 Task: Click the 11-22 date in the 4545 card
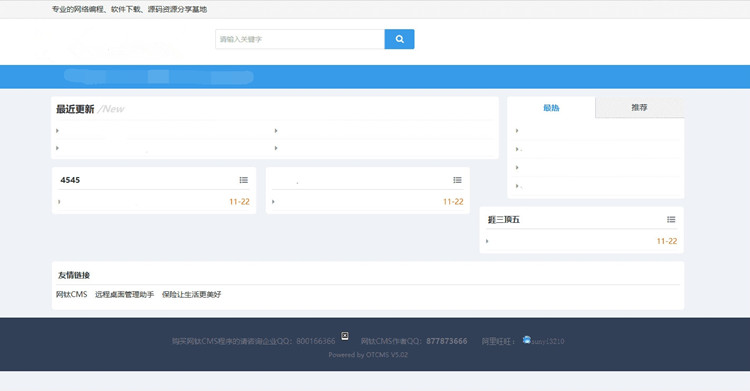pyautogui.click(x=239, y=201)
